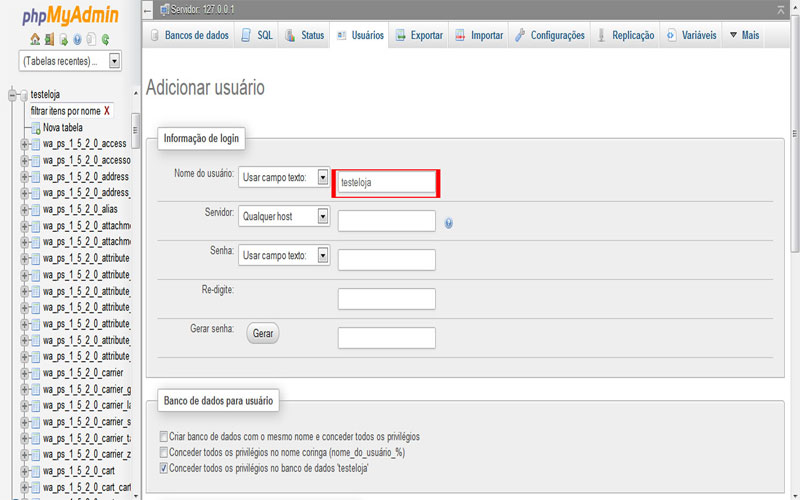This screenshot has width=800, height=500.
Task: Click the Gerar password button
Action: pyautogui.click(x=263, y=333)
